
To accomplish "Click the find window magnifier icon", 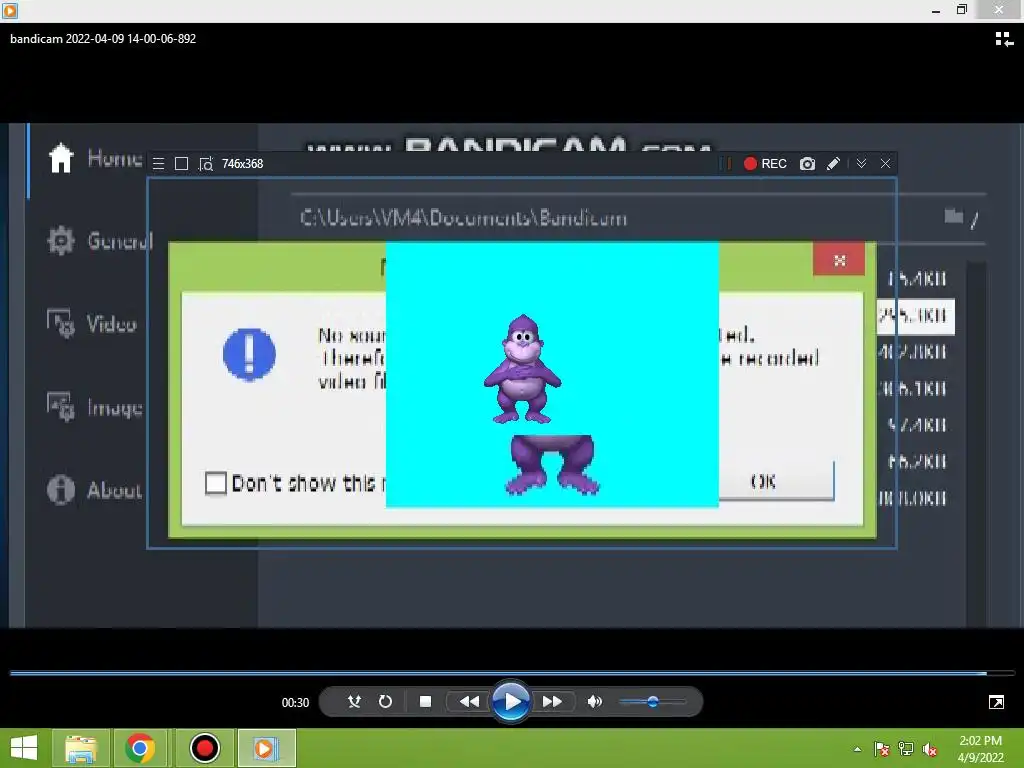I will click(206, 164).
